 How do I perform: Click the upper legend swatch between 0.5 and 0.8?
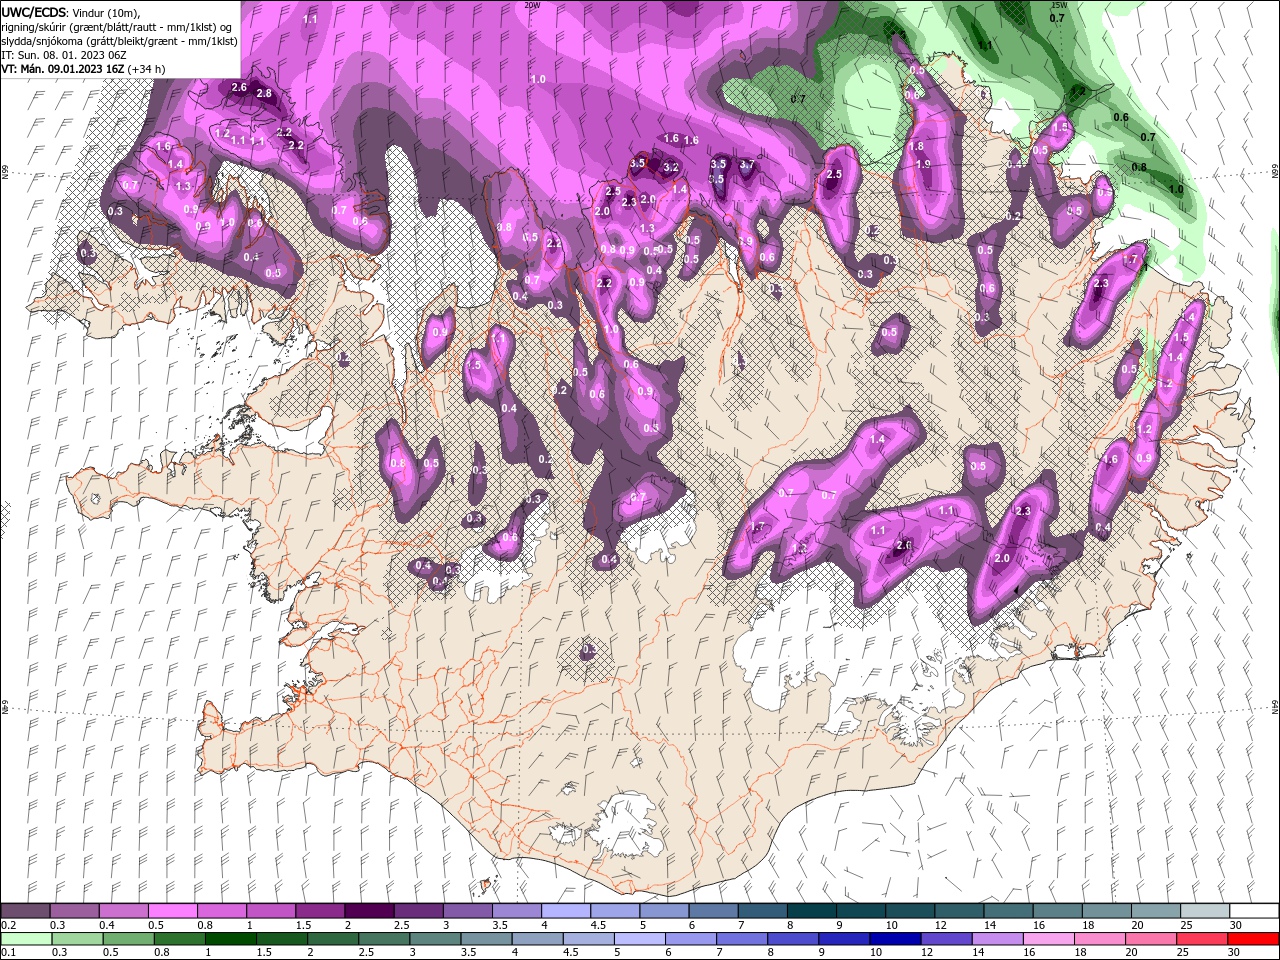173,911
